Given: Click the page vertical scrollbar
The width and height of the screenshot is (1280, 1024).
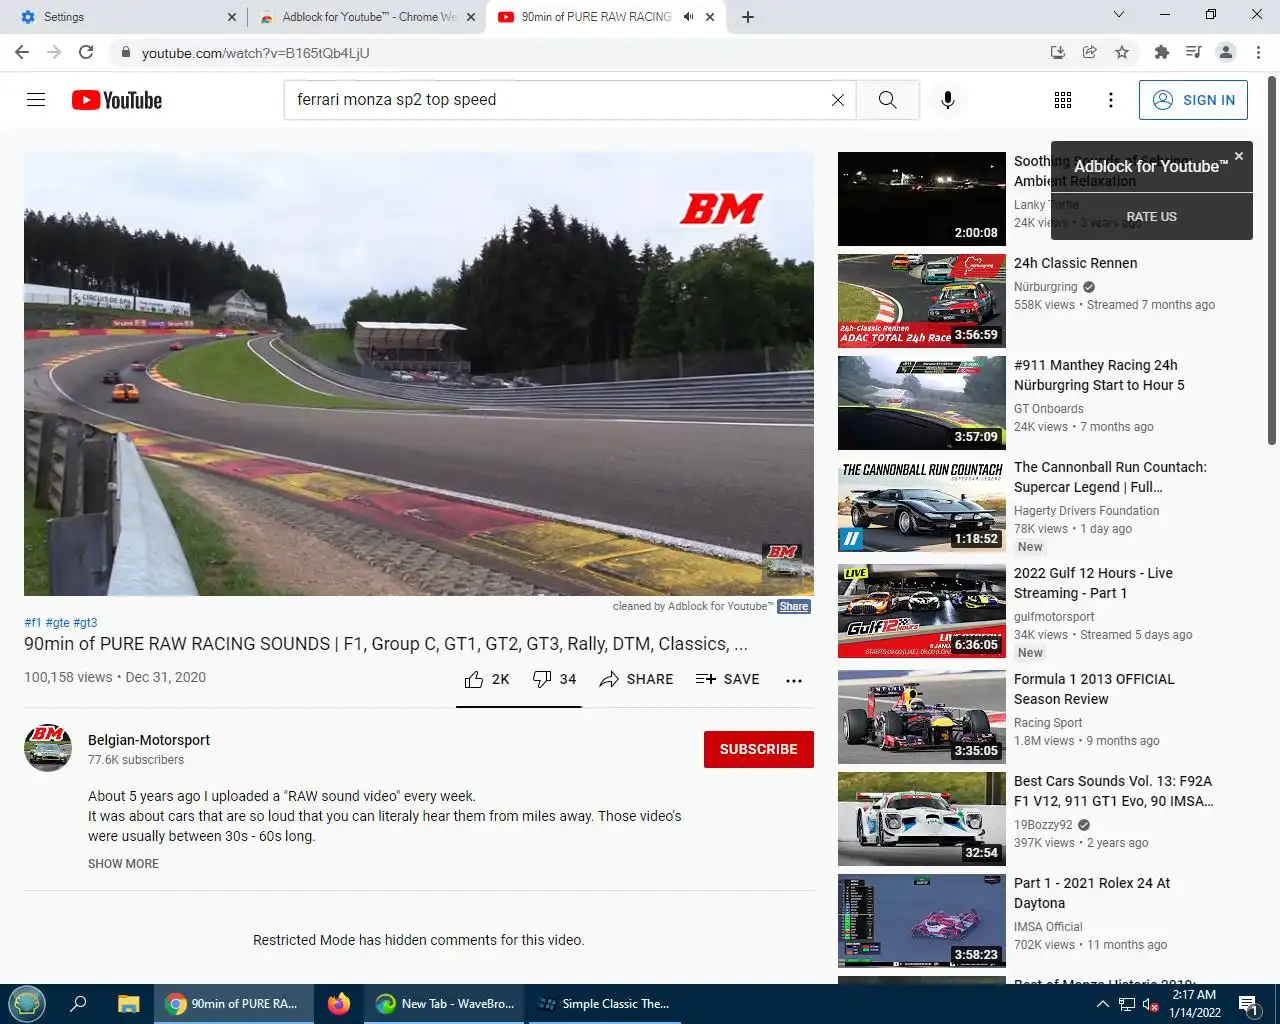Looking at the screenshot, I should [x=1272, y=260].
